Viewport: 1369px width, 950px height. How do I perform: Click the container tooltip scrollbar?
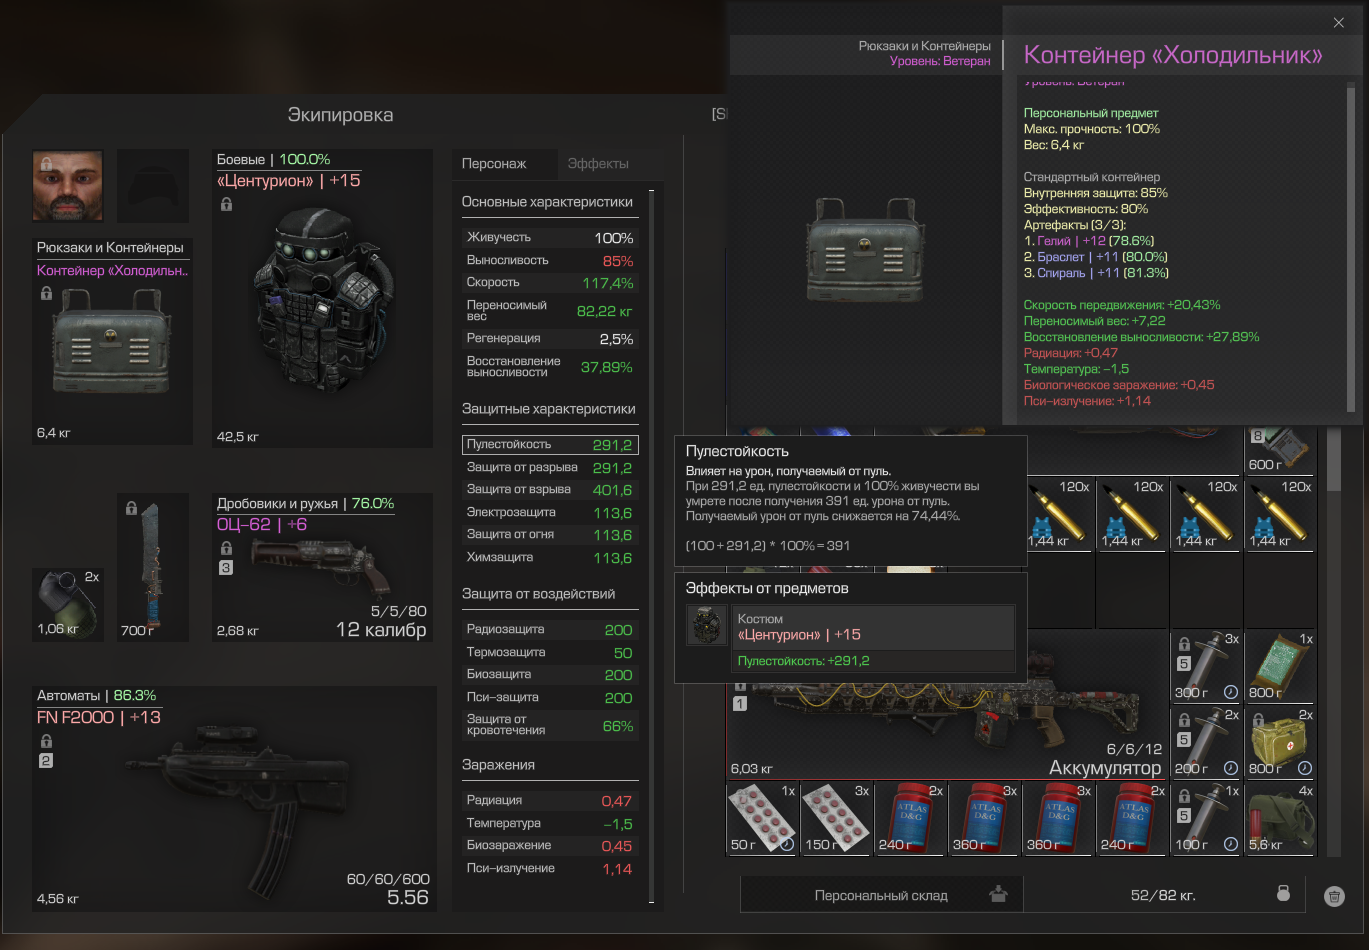(x=1352, y=245)
